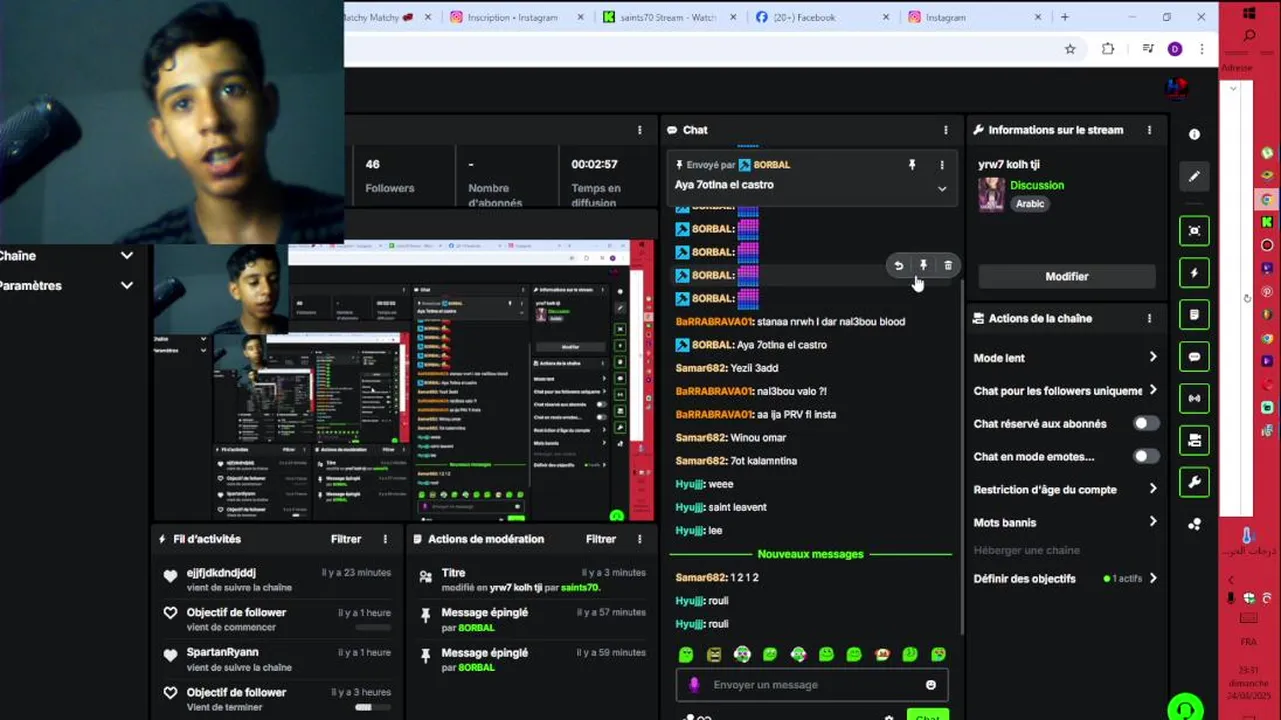Open the Discussion category link
The image size is (1281, 720).
tap(1037, 185)
